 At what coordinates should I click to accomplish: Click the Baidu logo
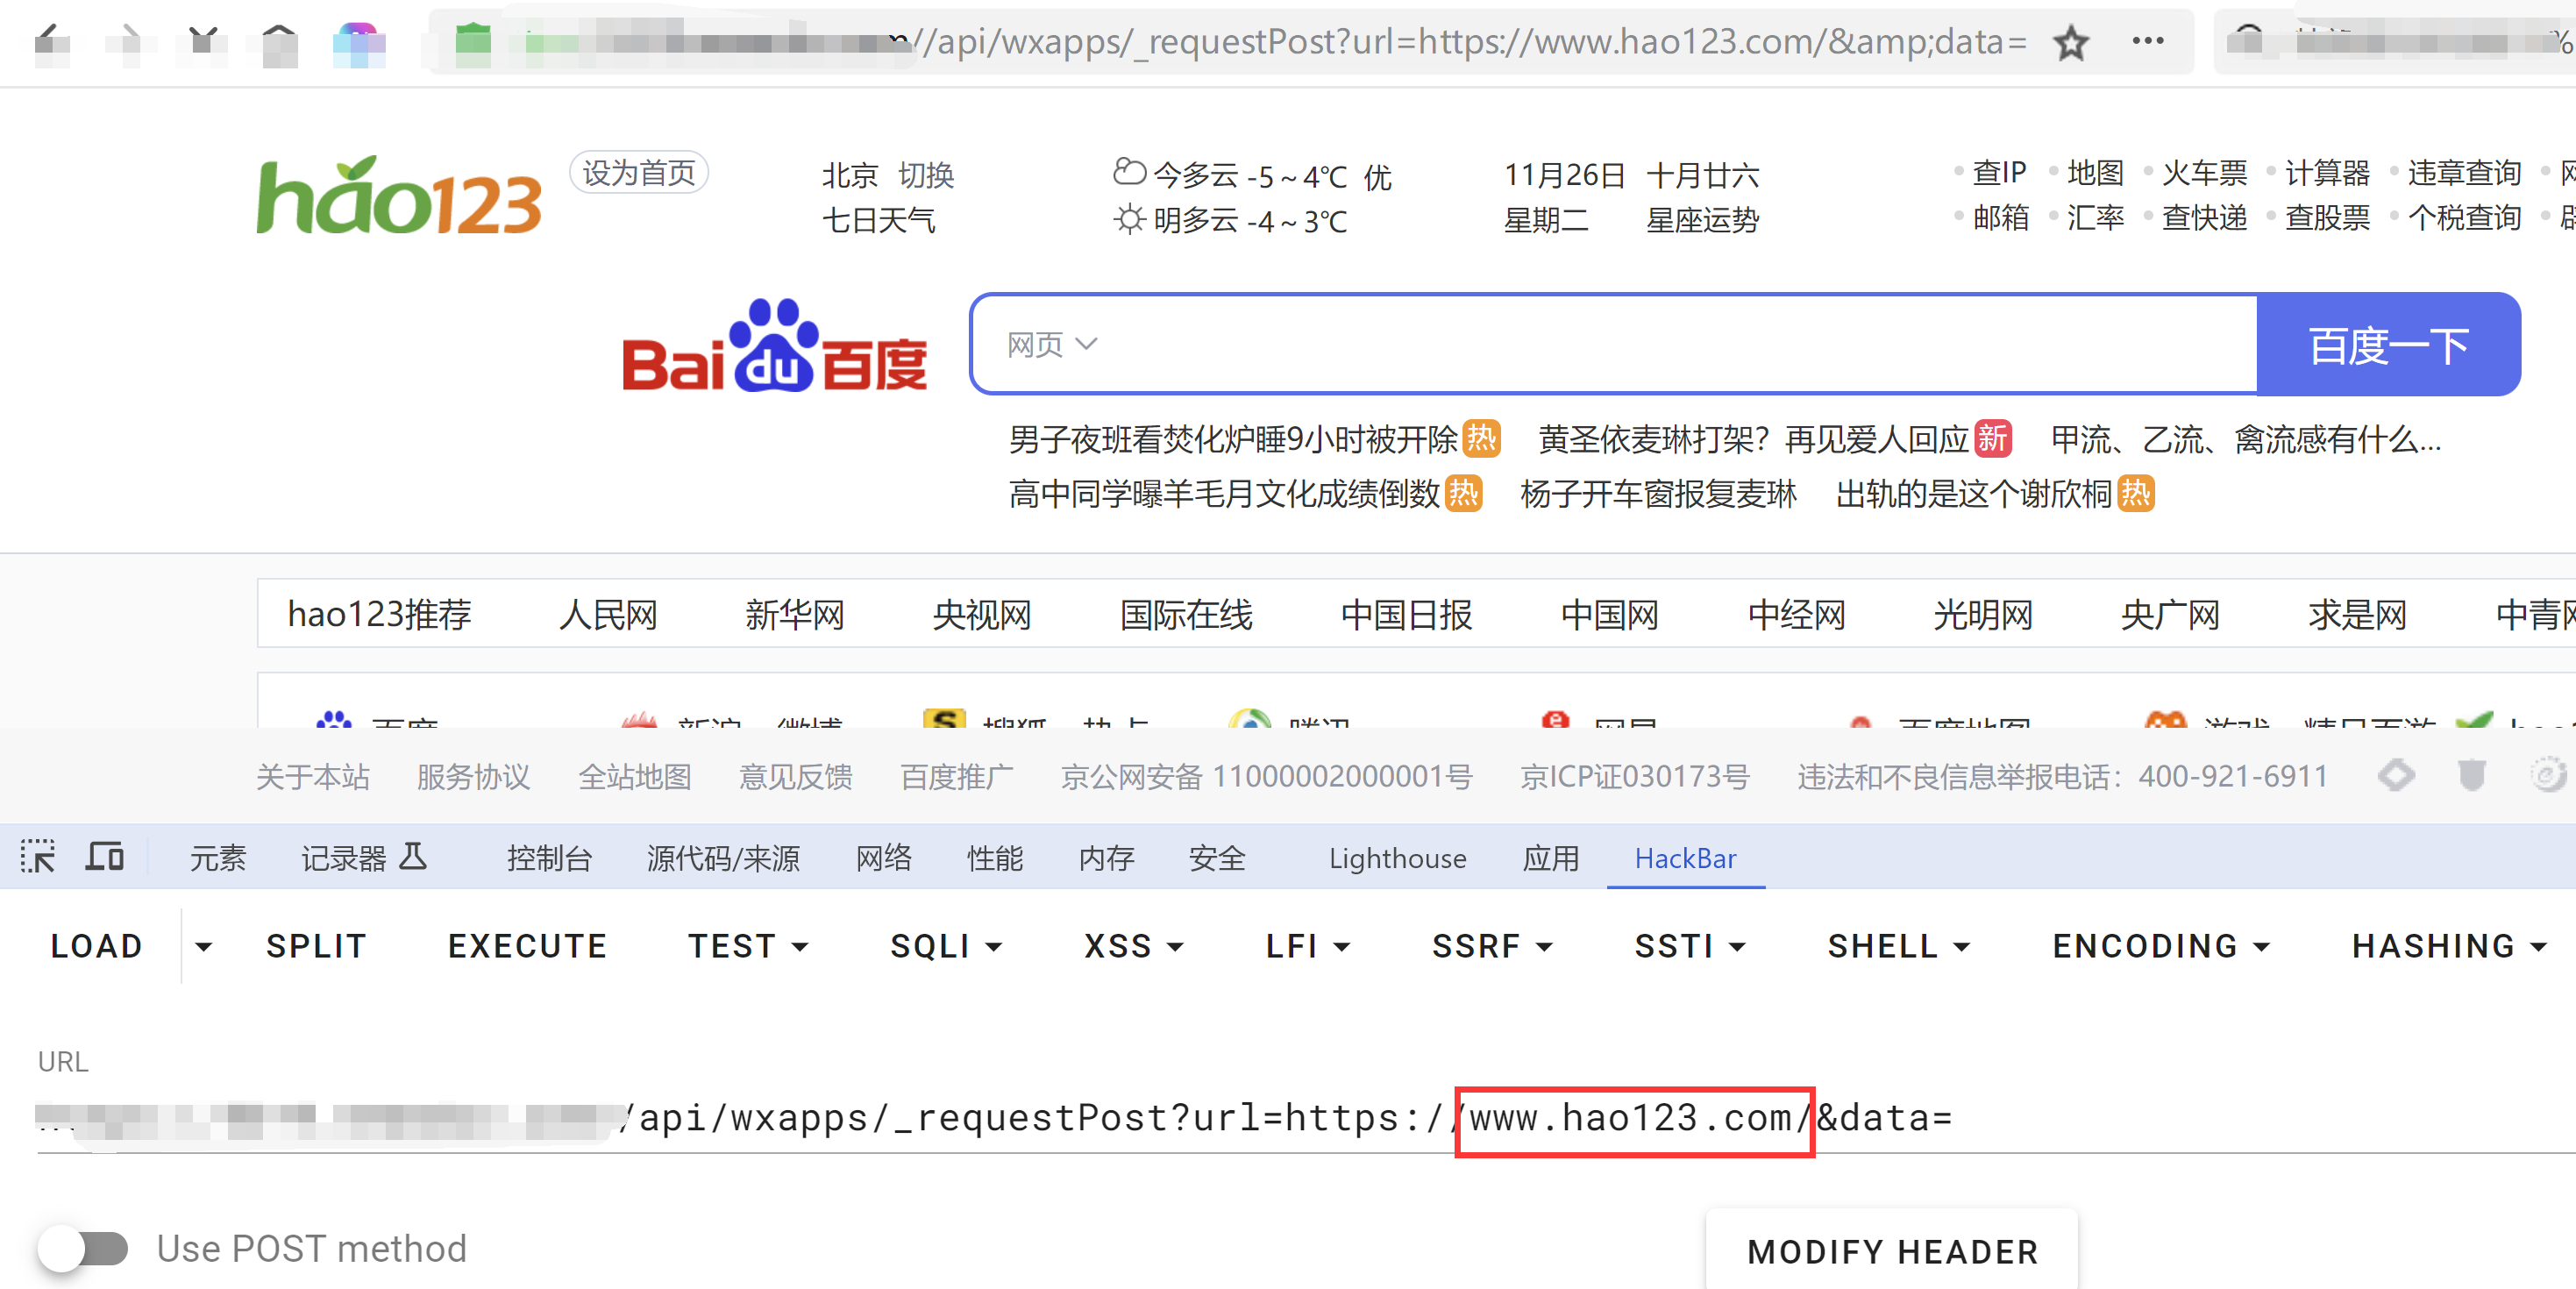click(774, 346)
